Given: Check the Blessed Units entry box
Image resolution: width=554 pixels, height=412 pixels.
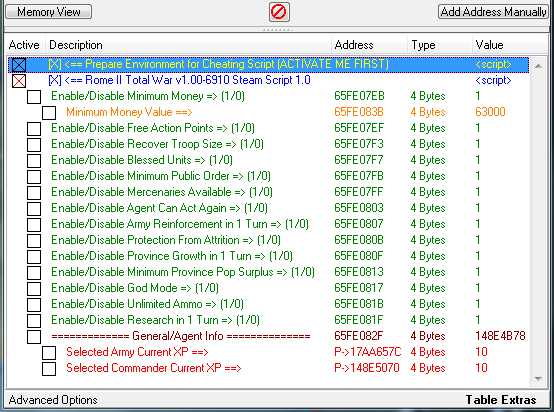Looking at the screenshot, I should pos(34,161).
